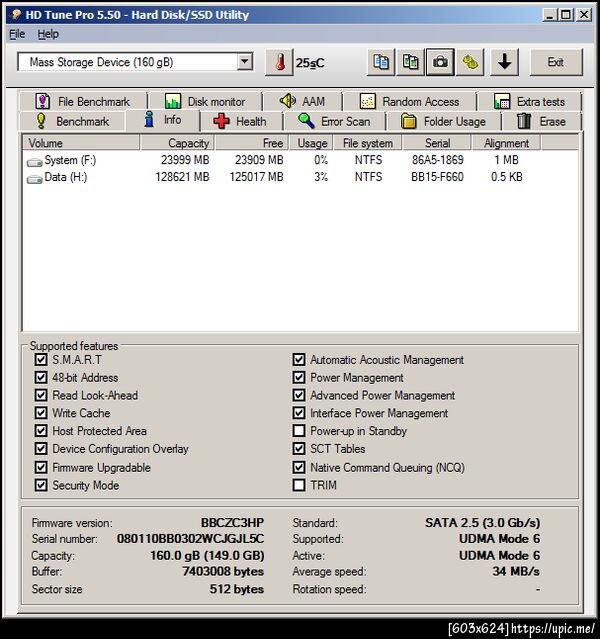The height and width of the screenshot is (639, 600).
Task: Click the 125017 MB free cell
Action: [256, 177]
